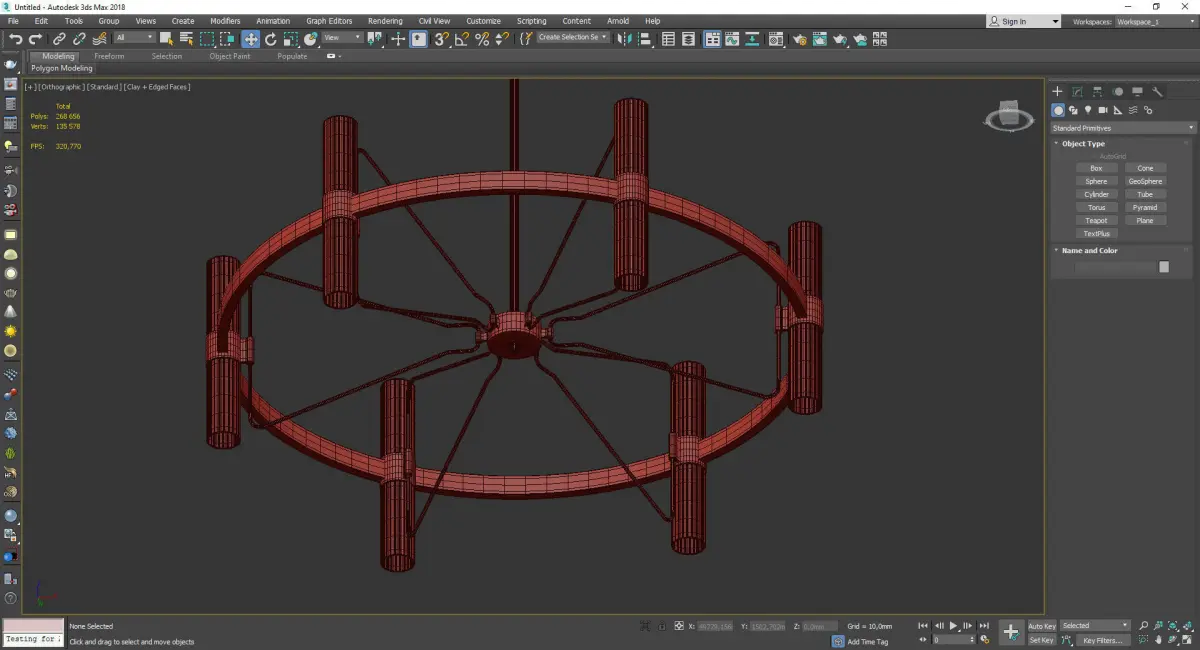The width and height of the screenshot is (1200, 650).
Task: Click the GeoSphere object type button
Action: [1145, 182]
